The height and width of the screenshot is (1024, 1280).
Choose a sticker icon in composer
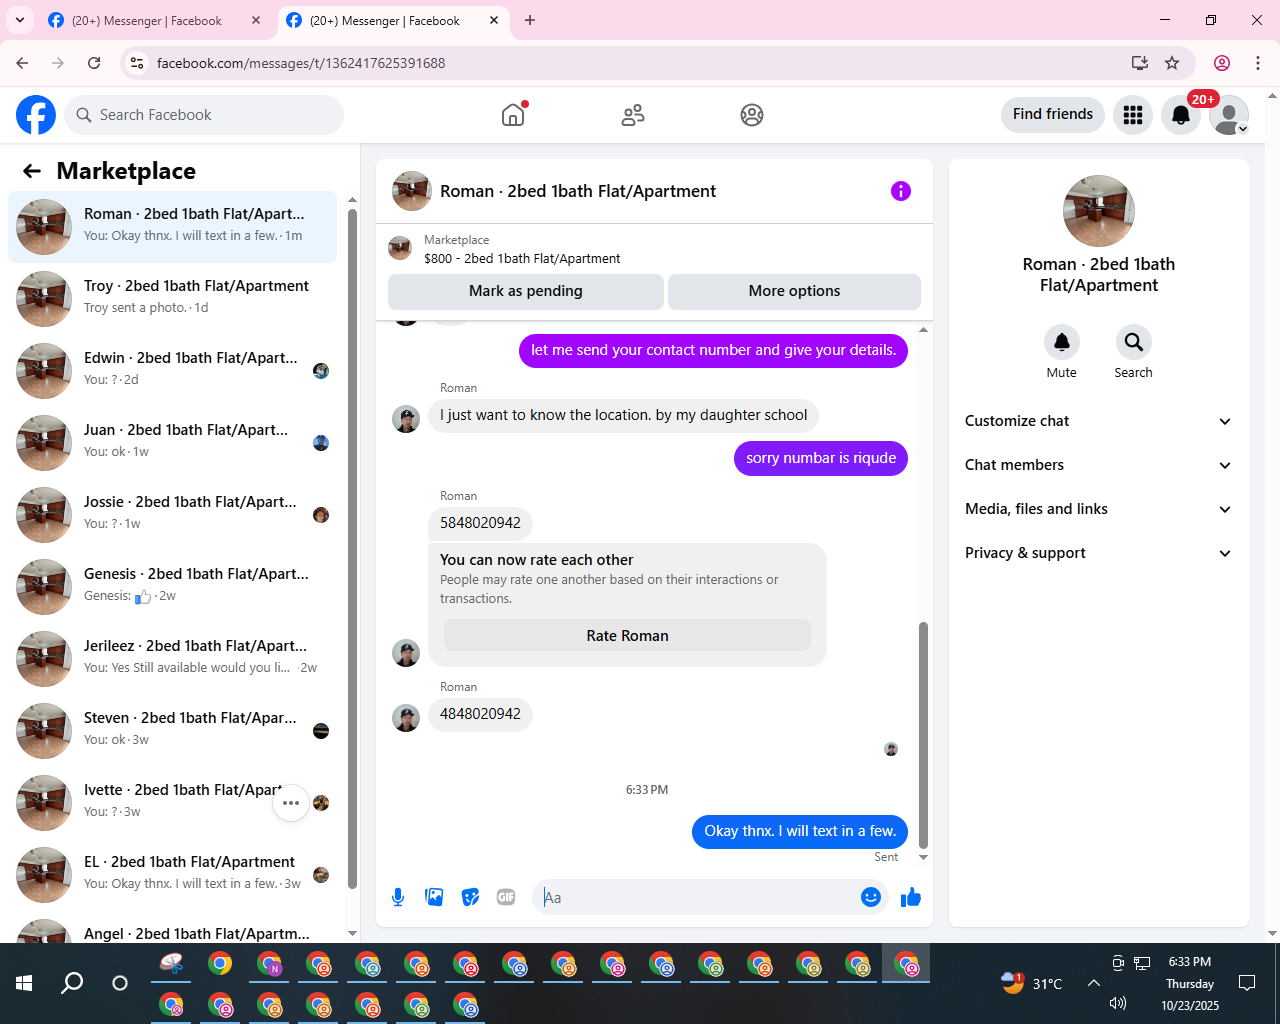click(470, 897)
